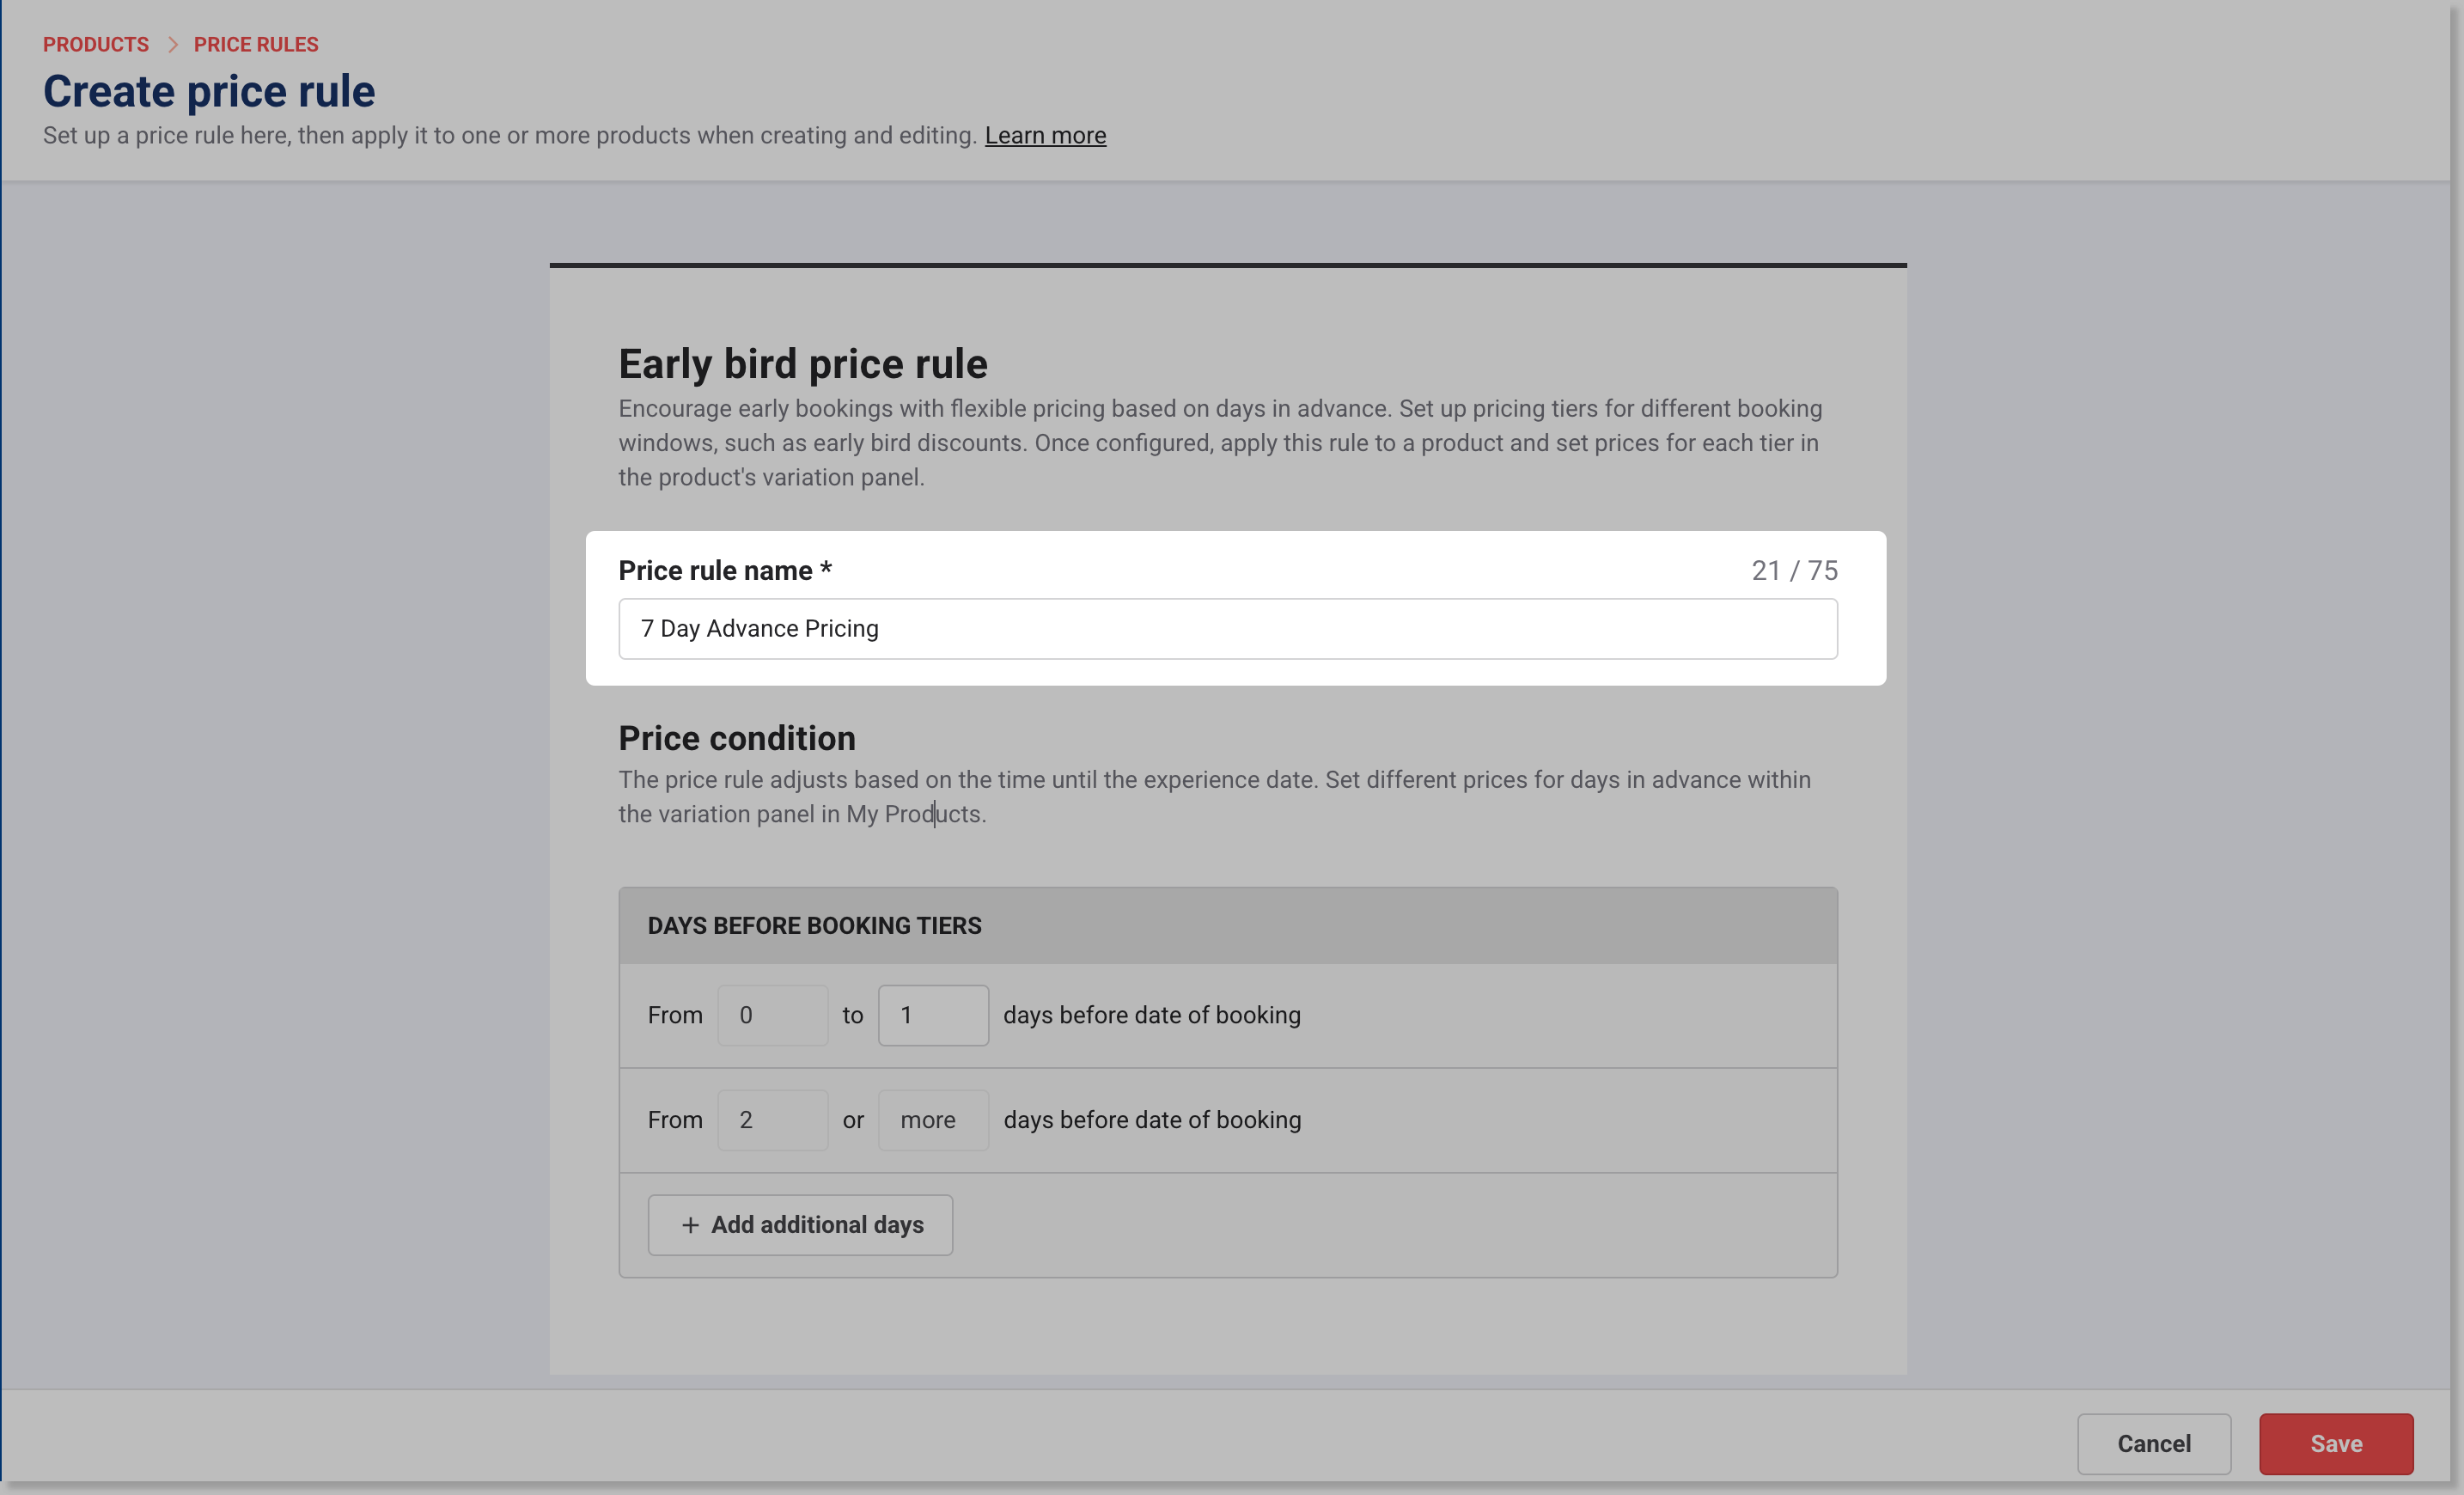Click the Price rule name label
Image resolution: width=2464 pixels, height=1495 pixels.
coord(724,570)
